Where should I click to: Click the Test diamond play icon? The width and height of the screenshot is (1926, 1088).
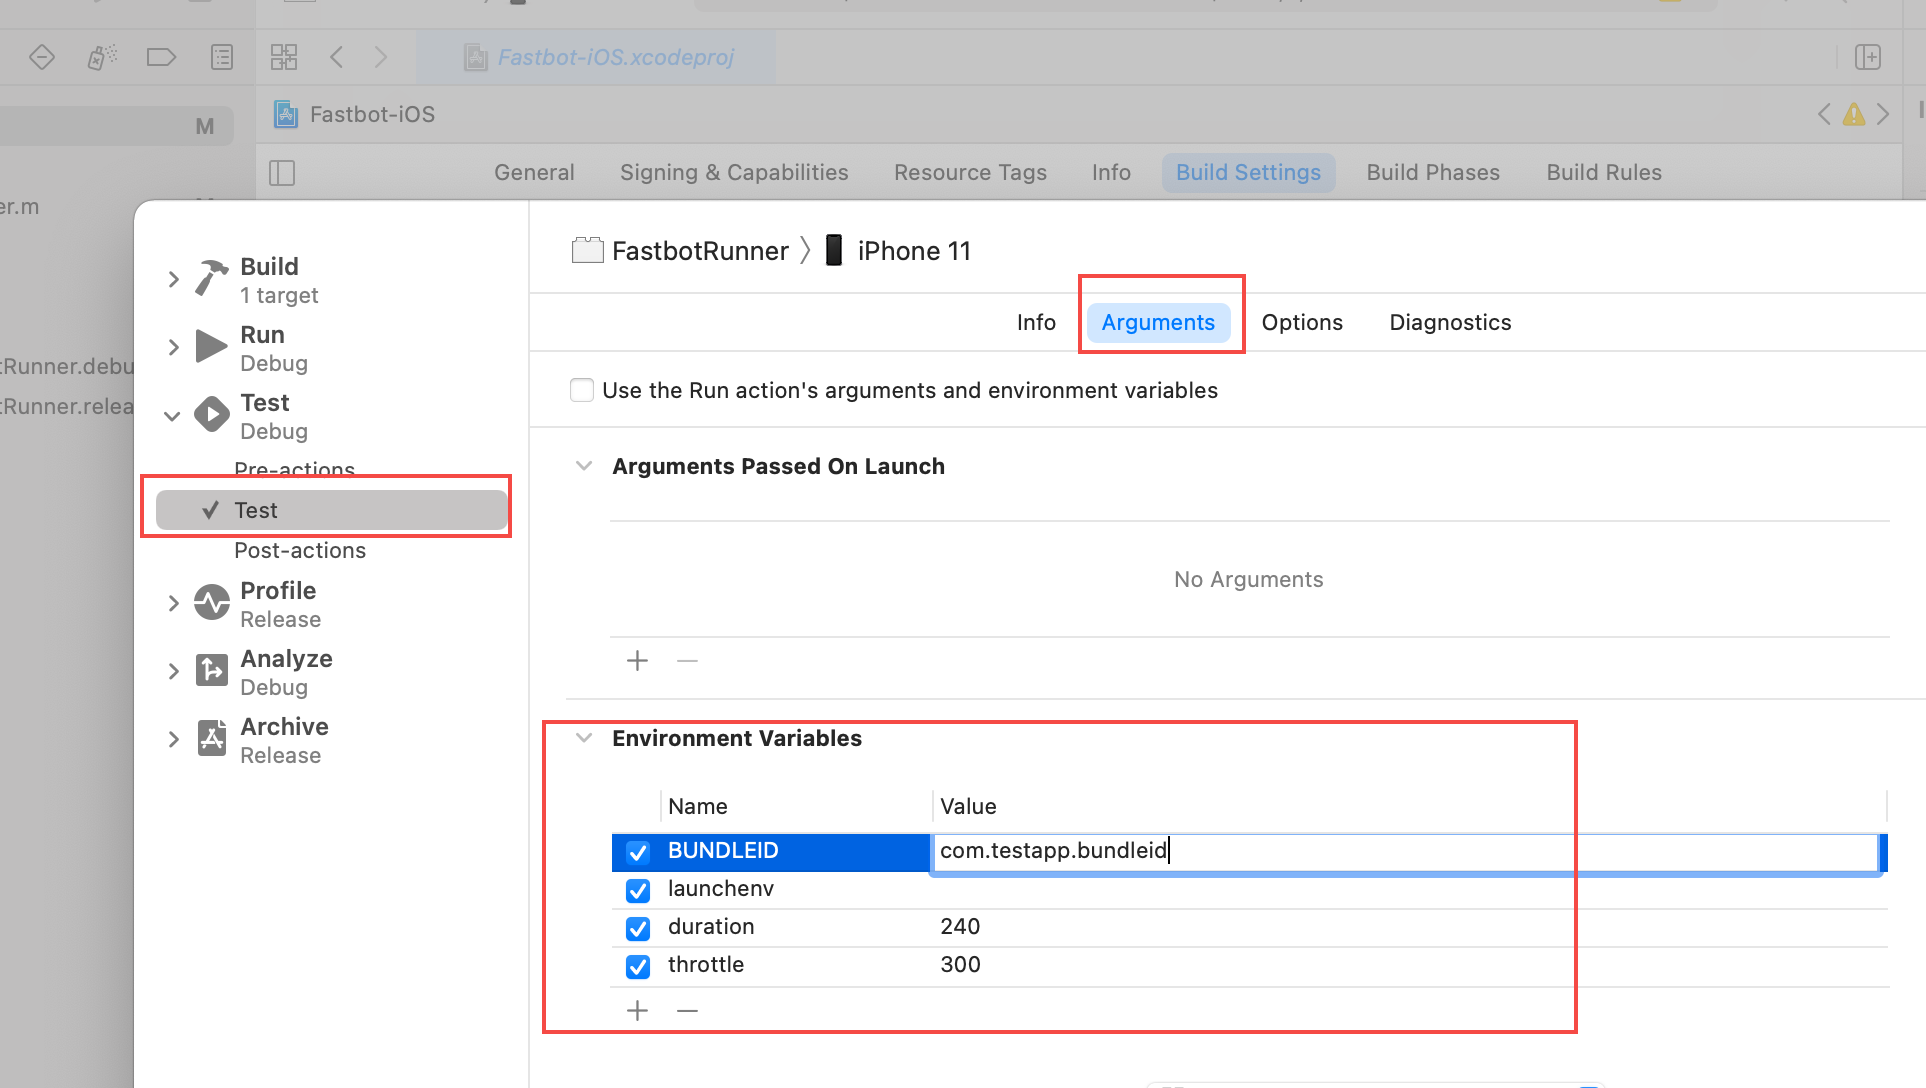(211, 414)
